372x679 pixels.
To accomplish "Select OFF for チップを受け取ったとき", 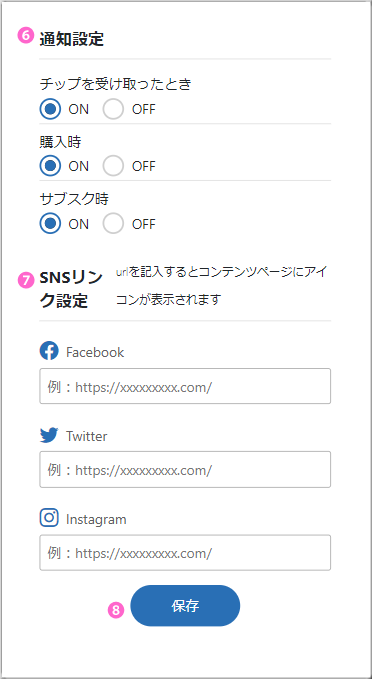I will [x=113, y=109].
